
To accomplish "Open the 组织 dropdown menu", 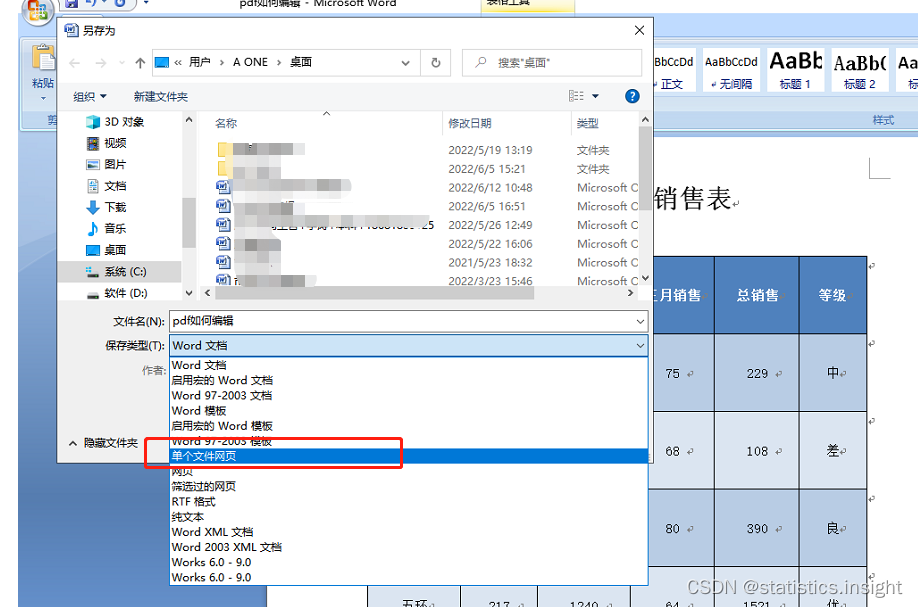I will 90,96.
